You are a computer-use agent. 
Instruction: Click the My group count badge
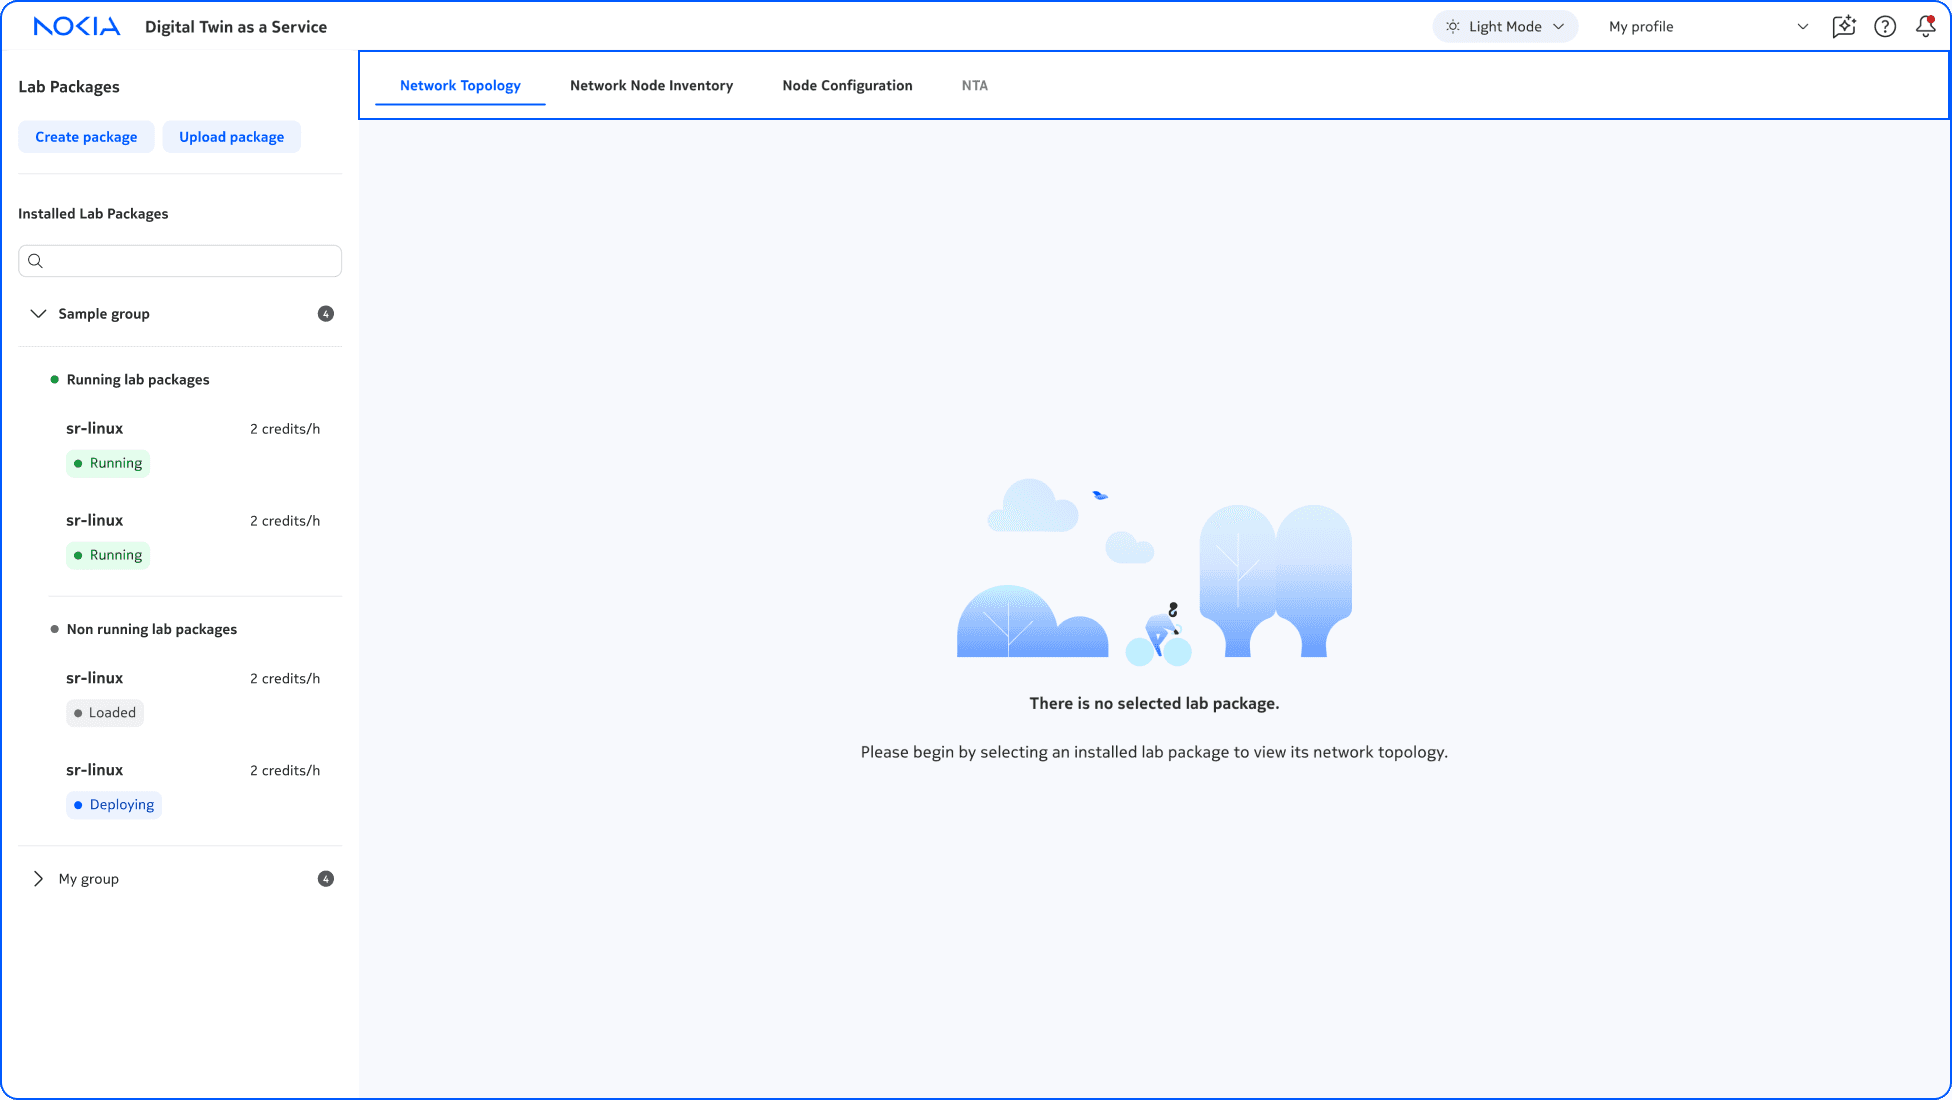click(x=326, y=879)
